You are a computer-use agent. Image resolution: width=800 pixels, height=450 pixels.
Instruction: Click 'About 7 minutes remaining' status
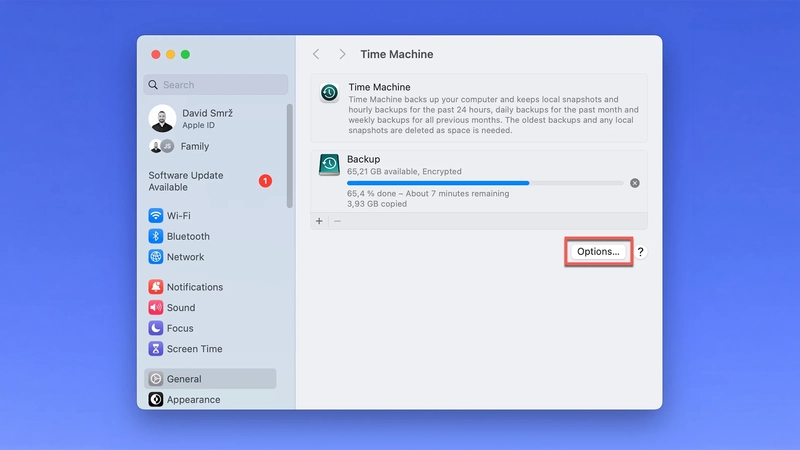coord(457,193)
